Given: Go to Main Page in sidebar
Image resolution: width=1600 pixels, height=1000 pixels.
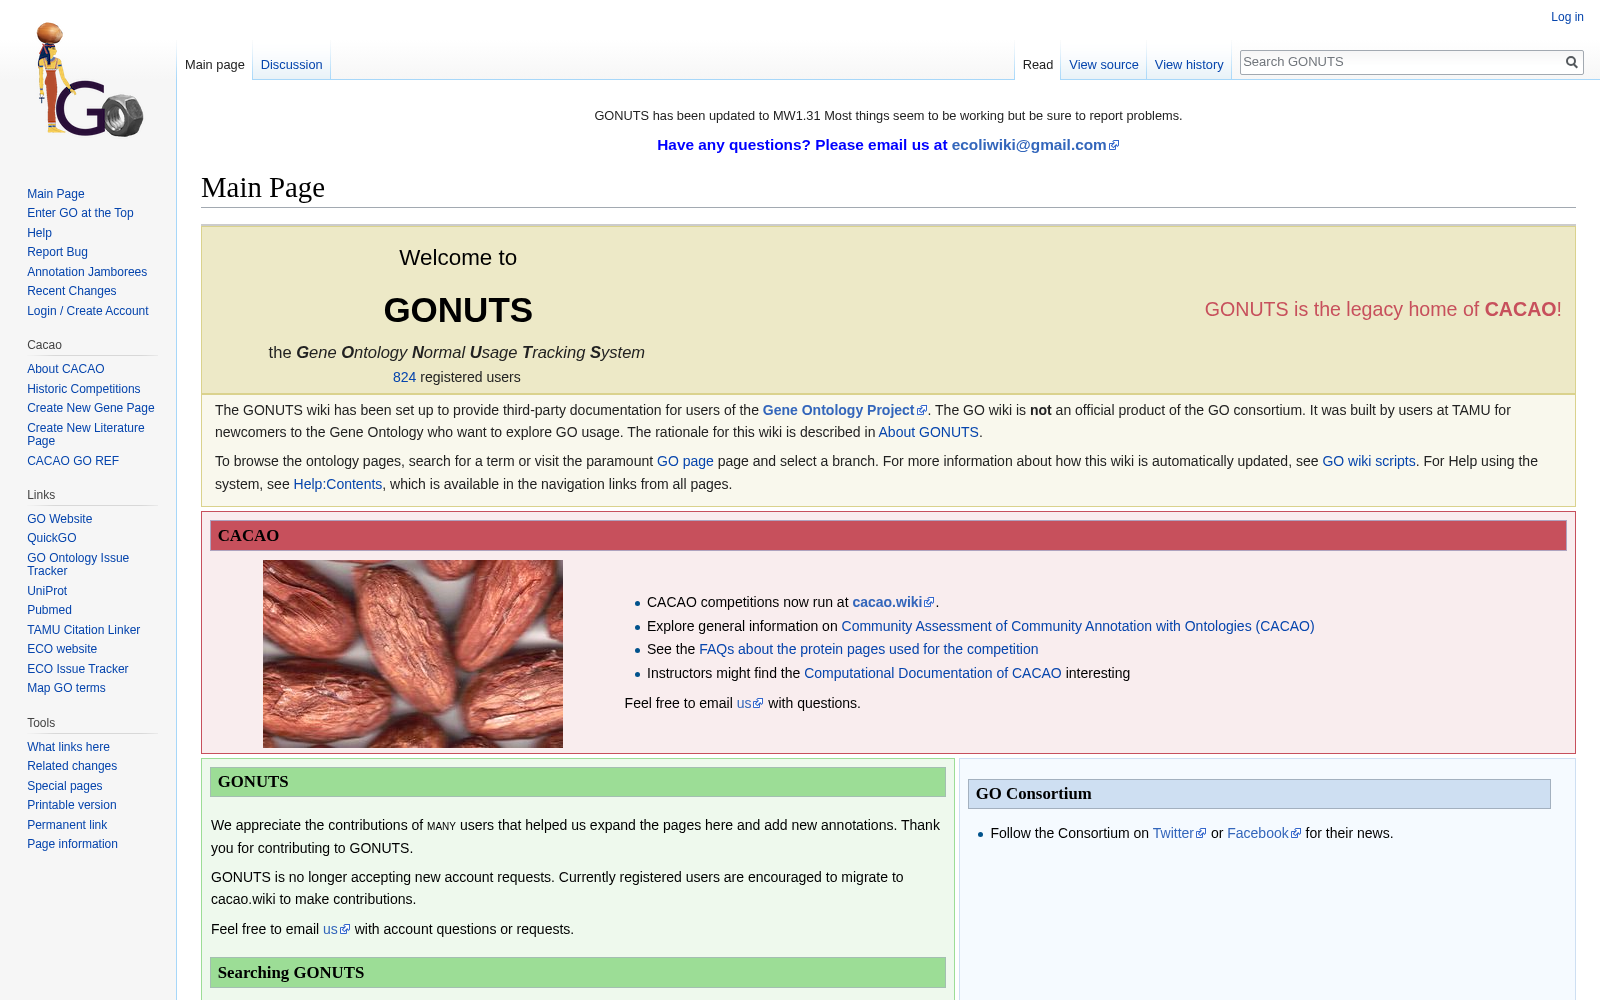Looking at the screenshot, I should pos(56,194).
